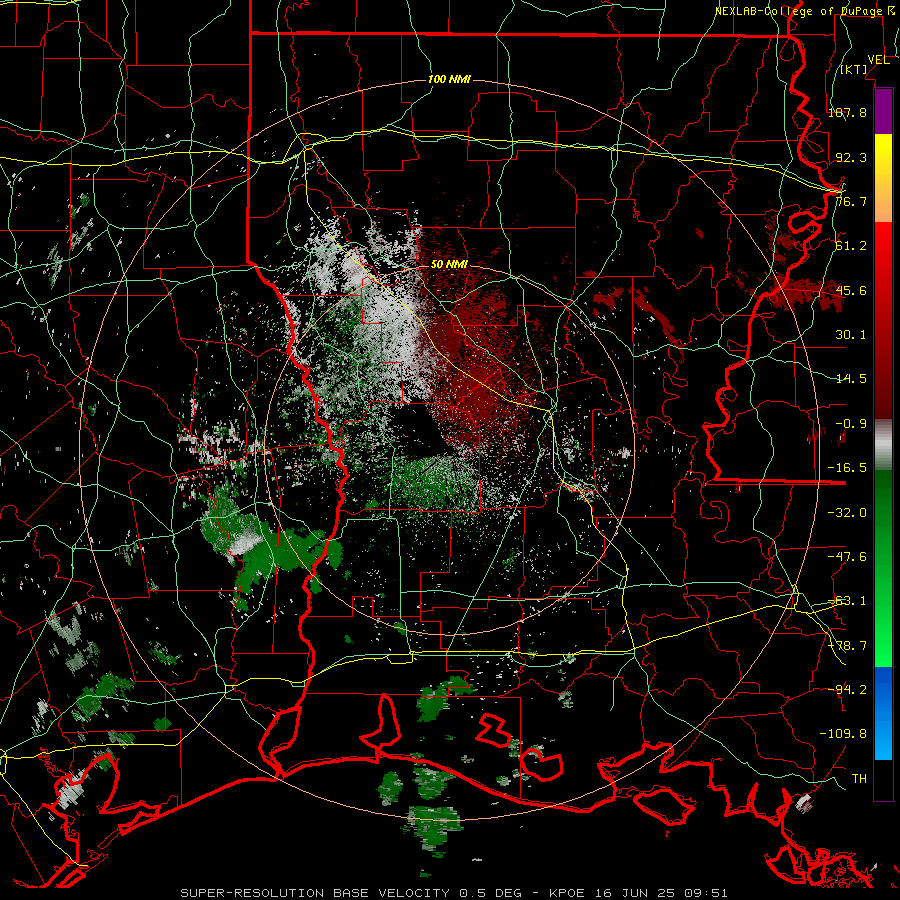Select the -47.6 scale value
The image size is (900, 900).
(x=847, y=557)
